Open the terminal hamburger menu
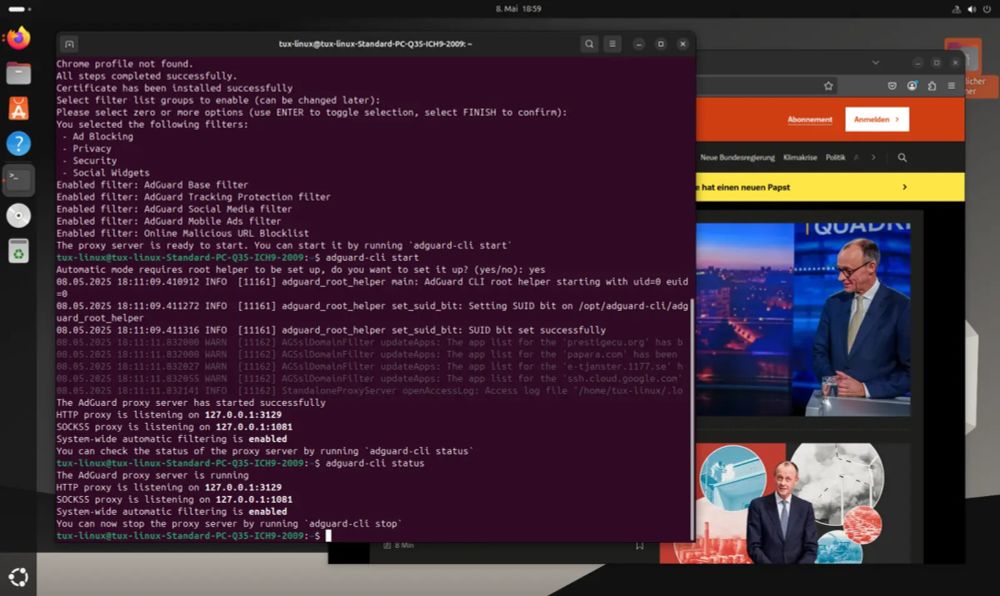The height and width of the screenshot is (596, 1000). pyautogui.click(x=612, y=44)
